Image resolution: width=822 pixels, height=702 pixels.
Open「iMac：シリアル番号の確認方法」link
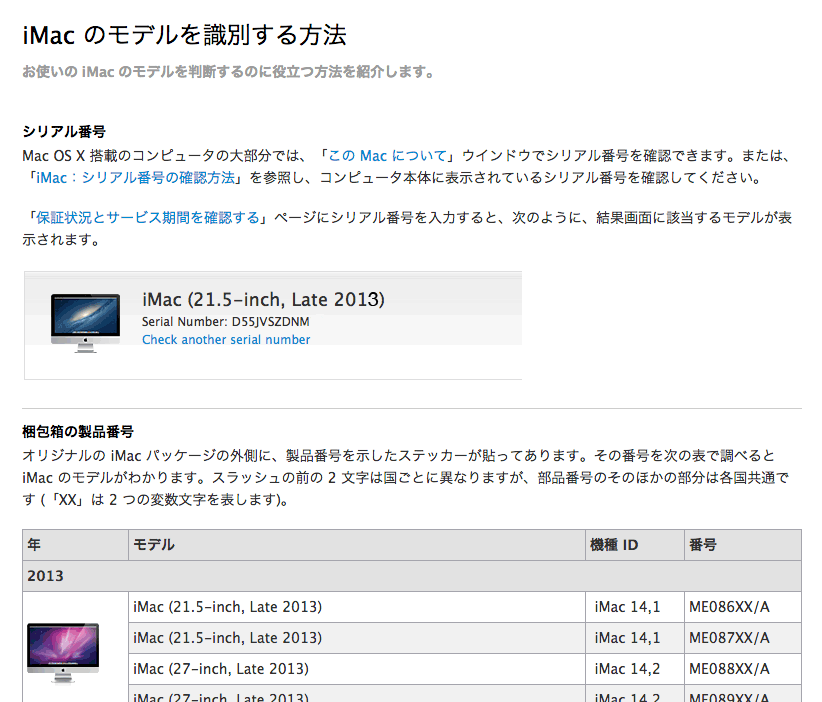coord(135,178)
